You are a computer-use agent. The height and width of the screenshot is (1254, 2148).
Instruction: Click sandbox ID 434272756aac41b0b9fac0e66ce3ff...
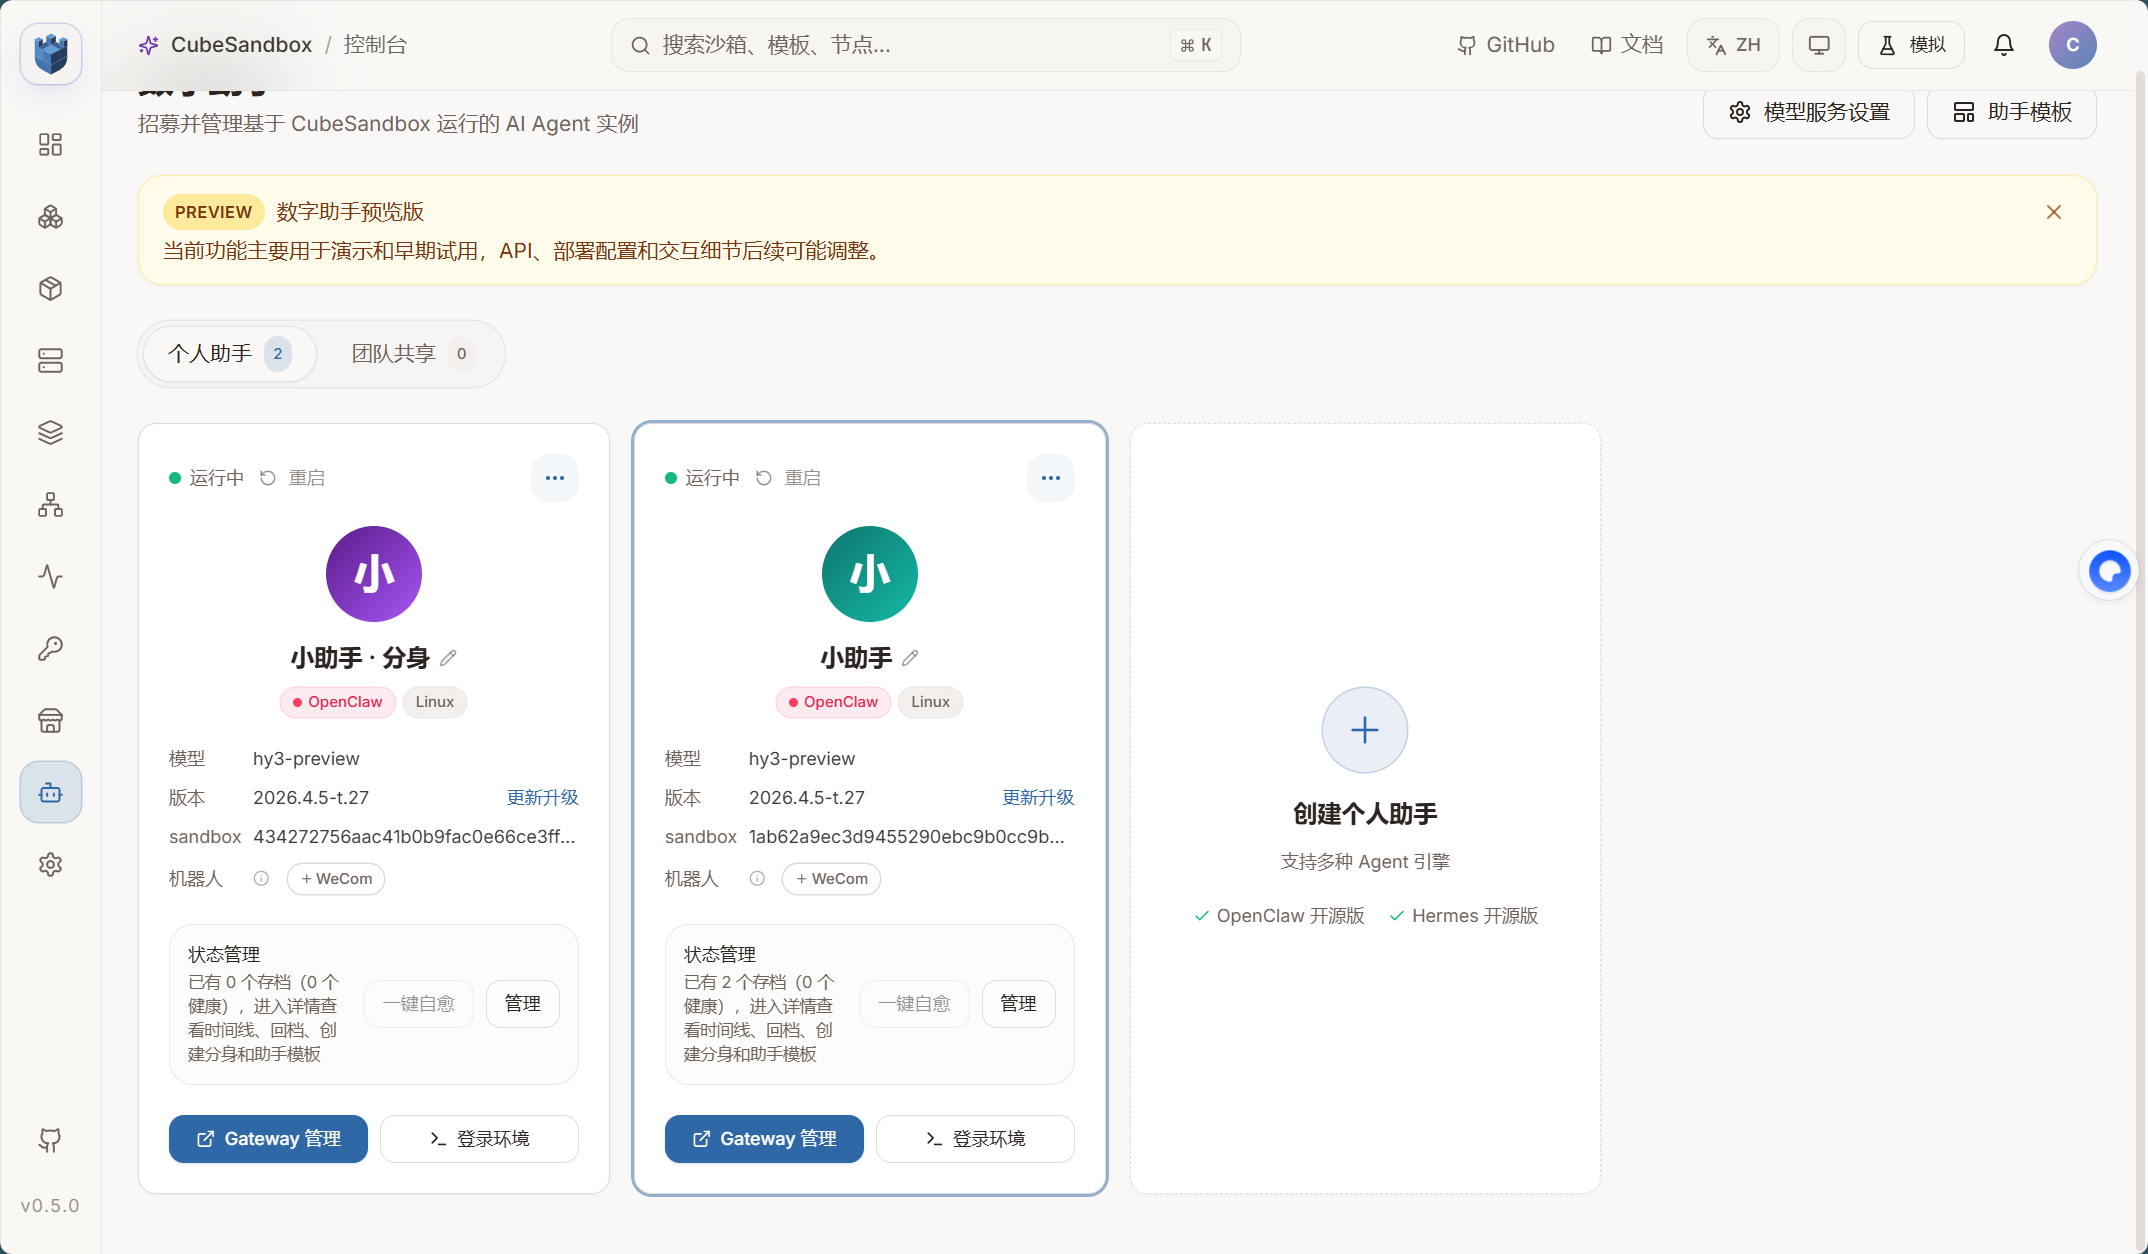414,837
